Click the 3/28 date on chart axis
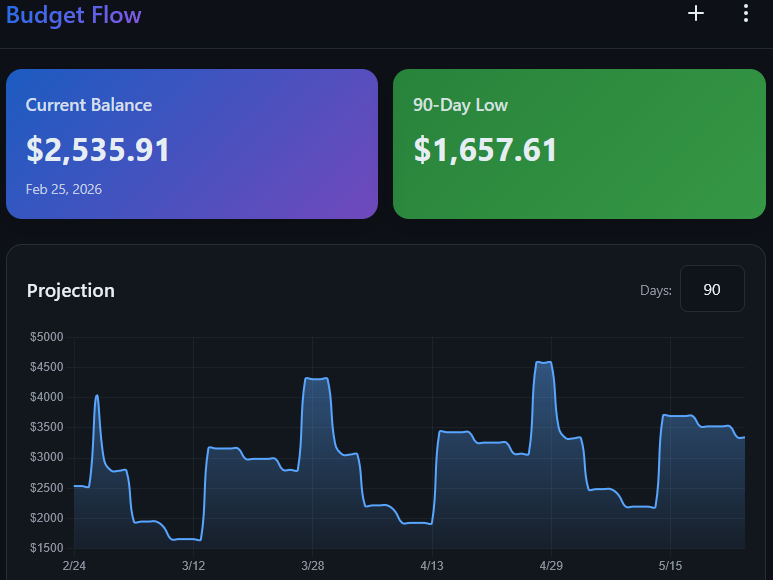773x580 pixels. 313,565
